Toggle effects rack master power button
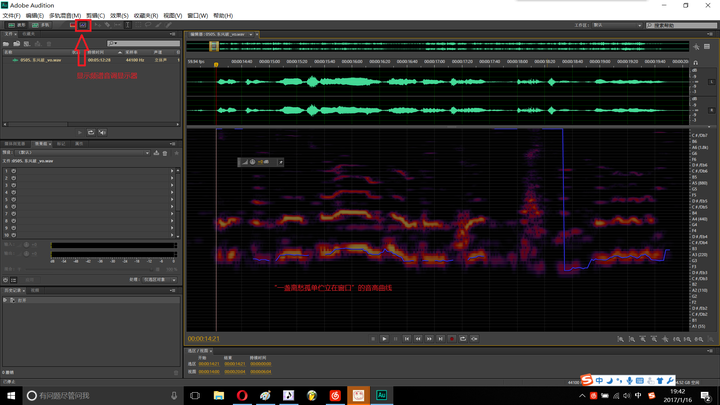Image resolution: width=720 pixels, height=405 pixels. point(6,280)
